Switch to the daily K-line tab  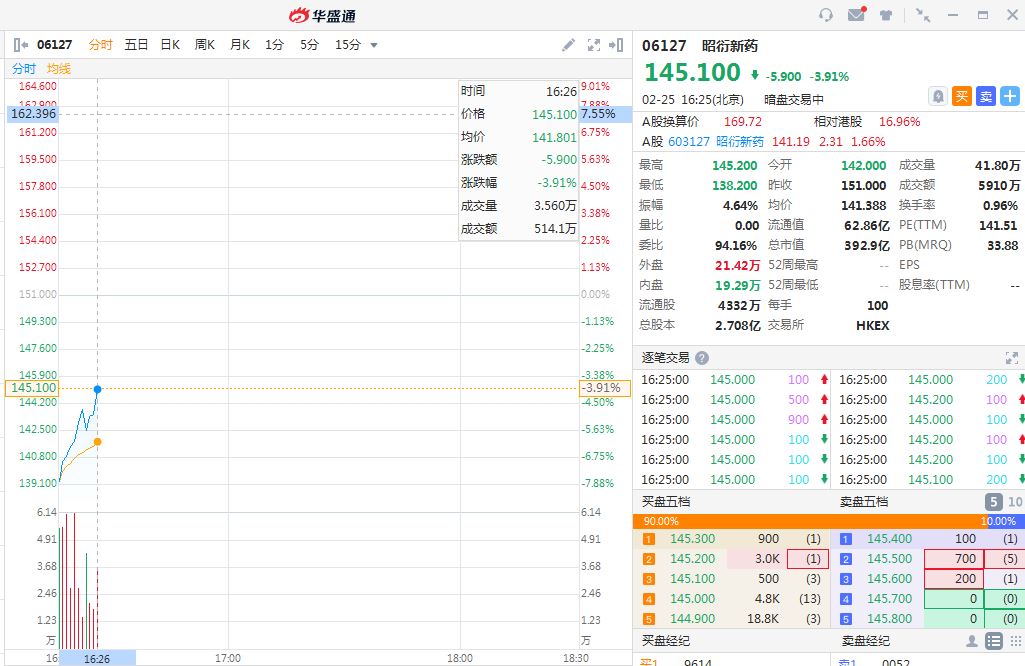click(170, 45)
